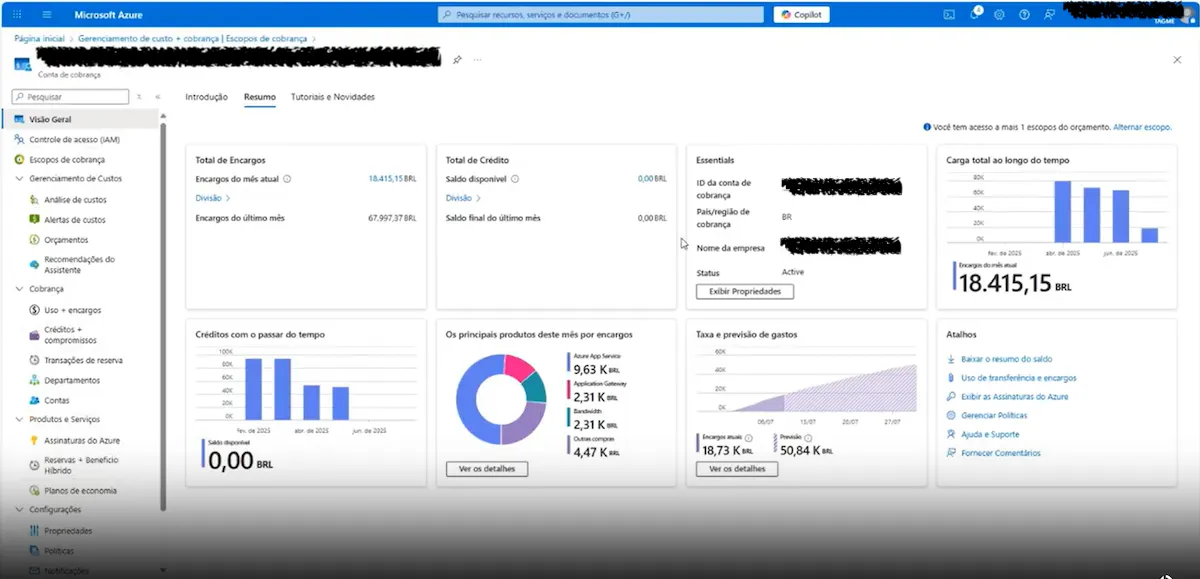Image resolution: width=1200 pixels, height=579 pixels.
Task: Open Baixar o resumo do saldo shortcut
Action: pyautogui.click(x=1006, y=359)
